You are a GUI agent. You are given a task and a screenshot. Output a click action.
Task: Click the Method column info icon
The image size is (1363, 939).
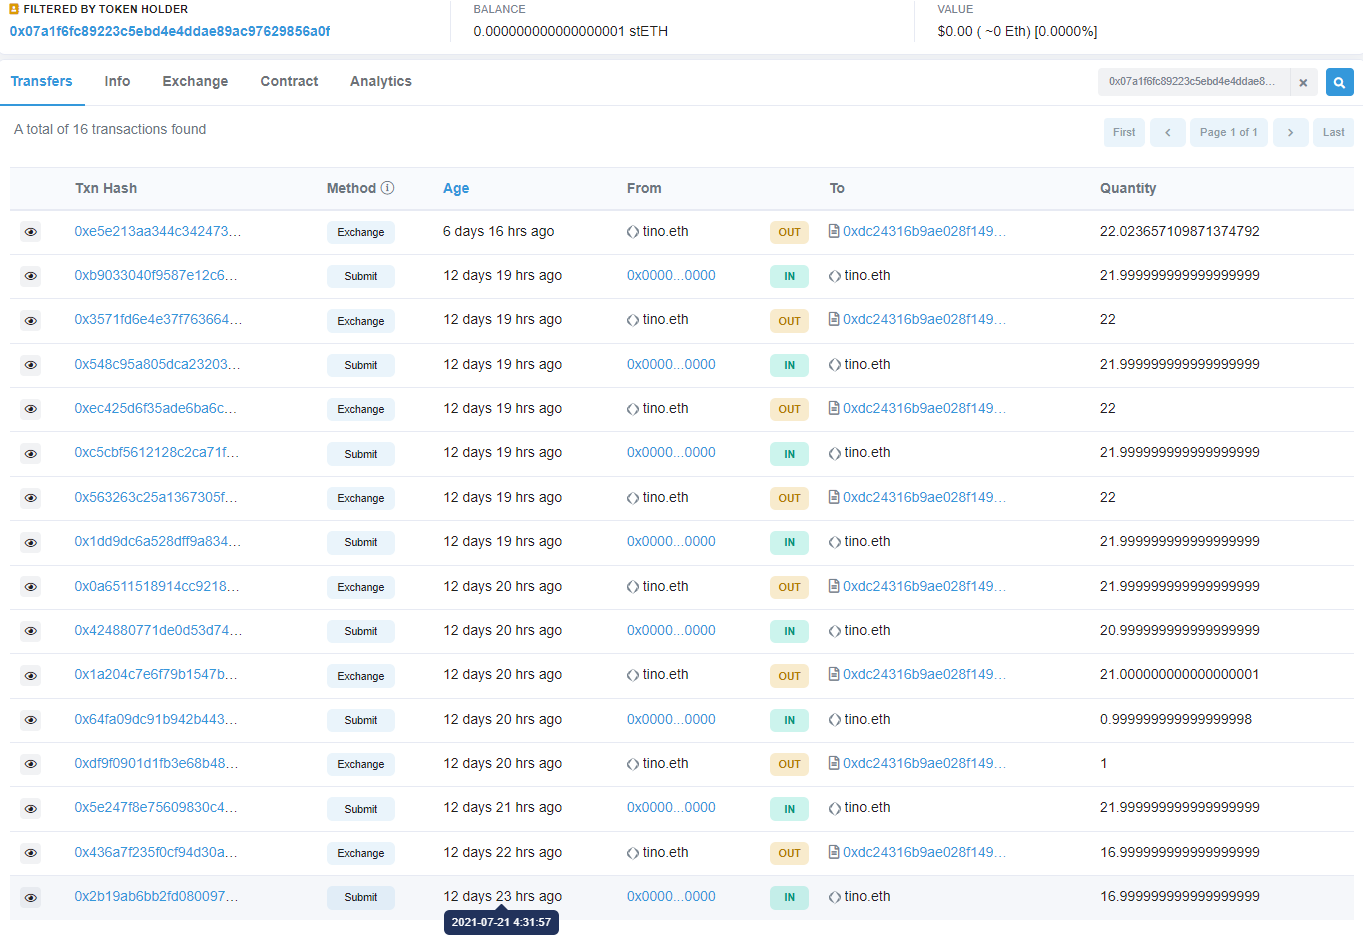click(x=387, y=188)
